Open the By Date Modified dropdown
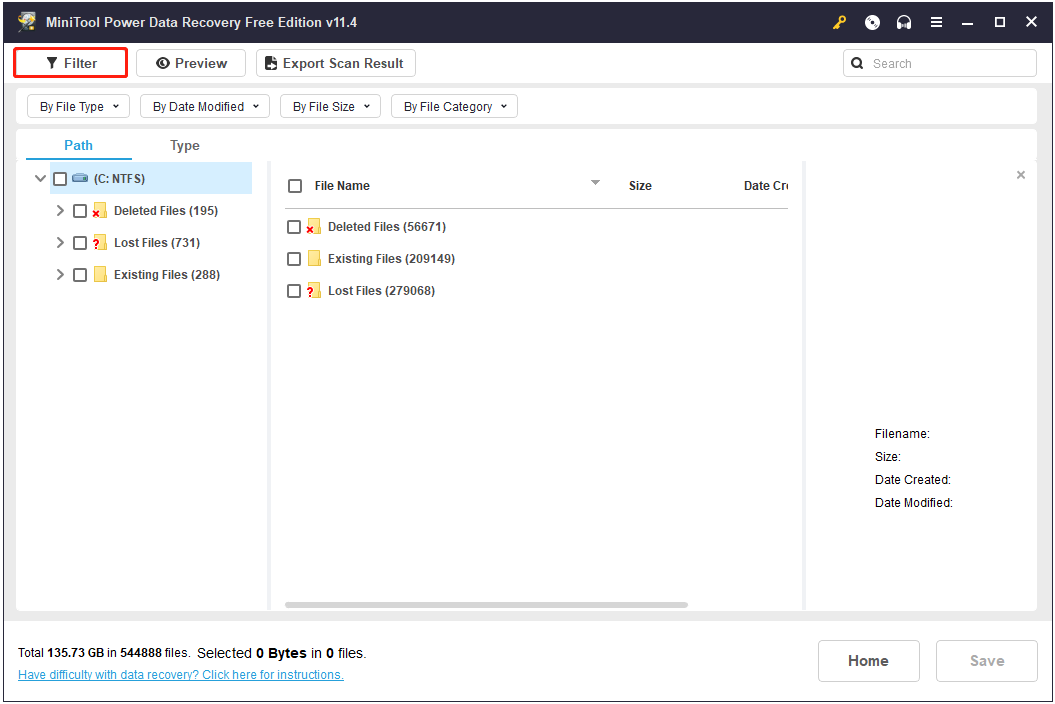 [x=205, y=106]
